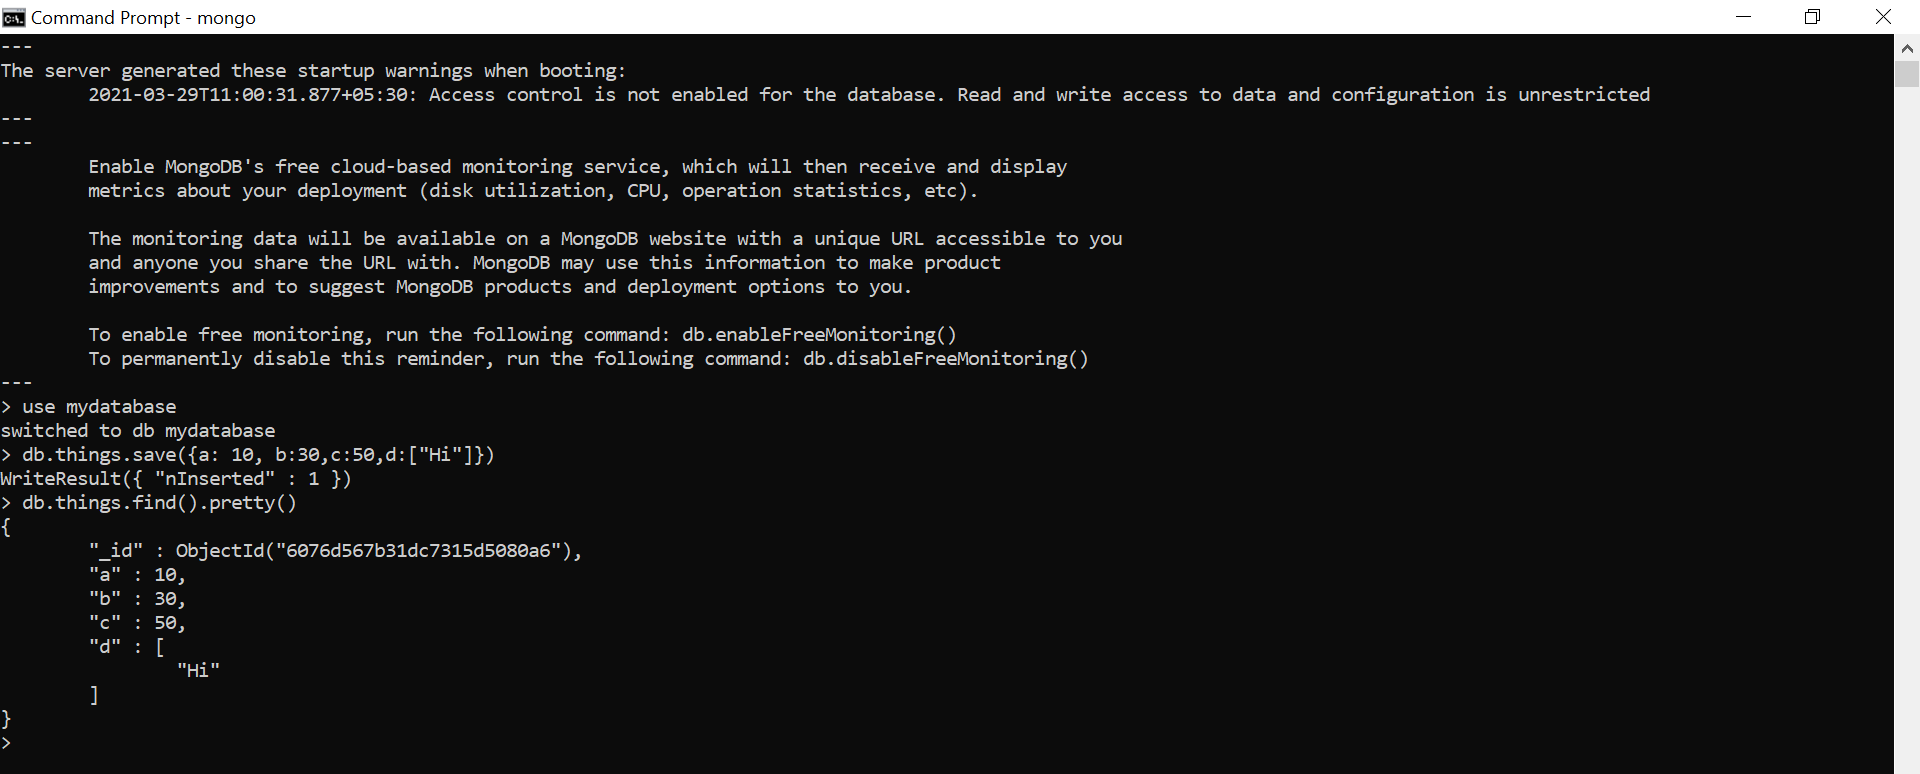
Task: Click the db.disableFreeMonitoring() command text
Action: (x=946, y=359)
